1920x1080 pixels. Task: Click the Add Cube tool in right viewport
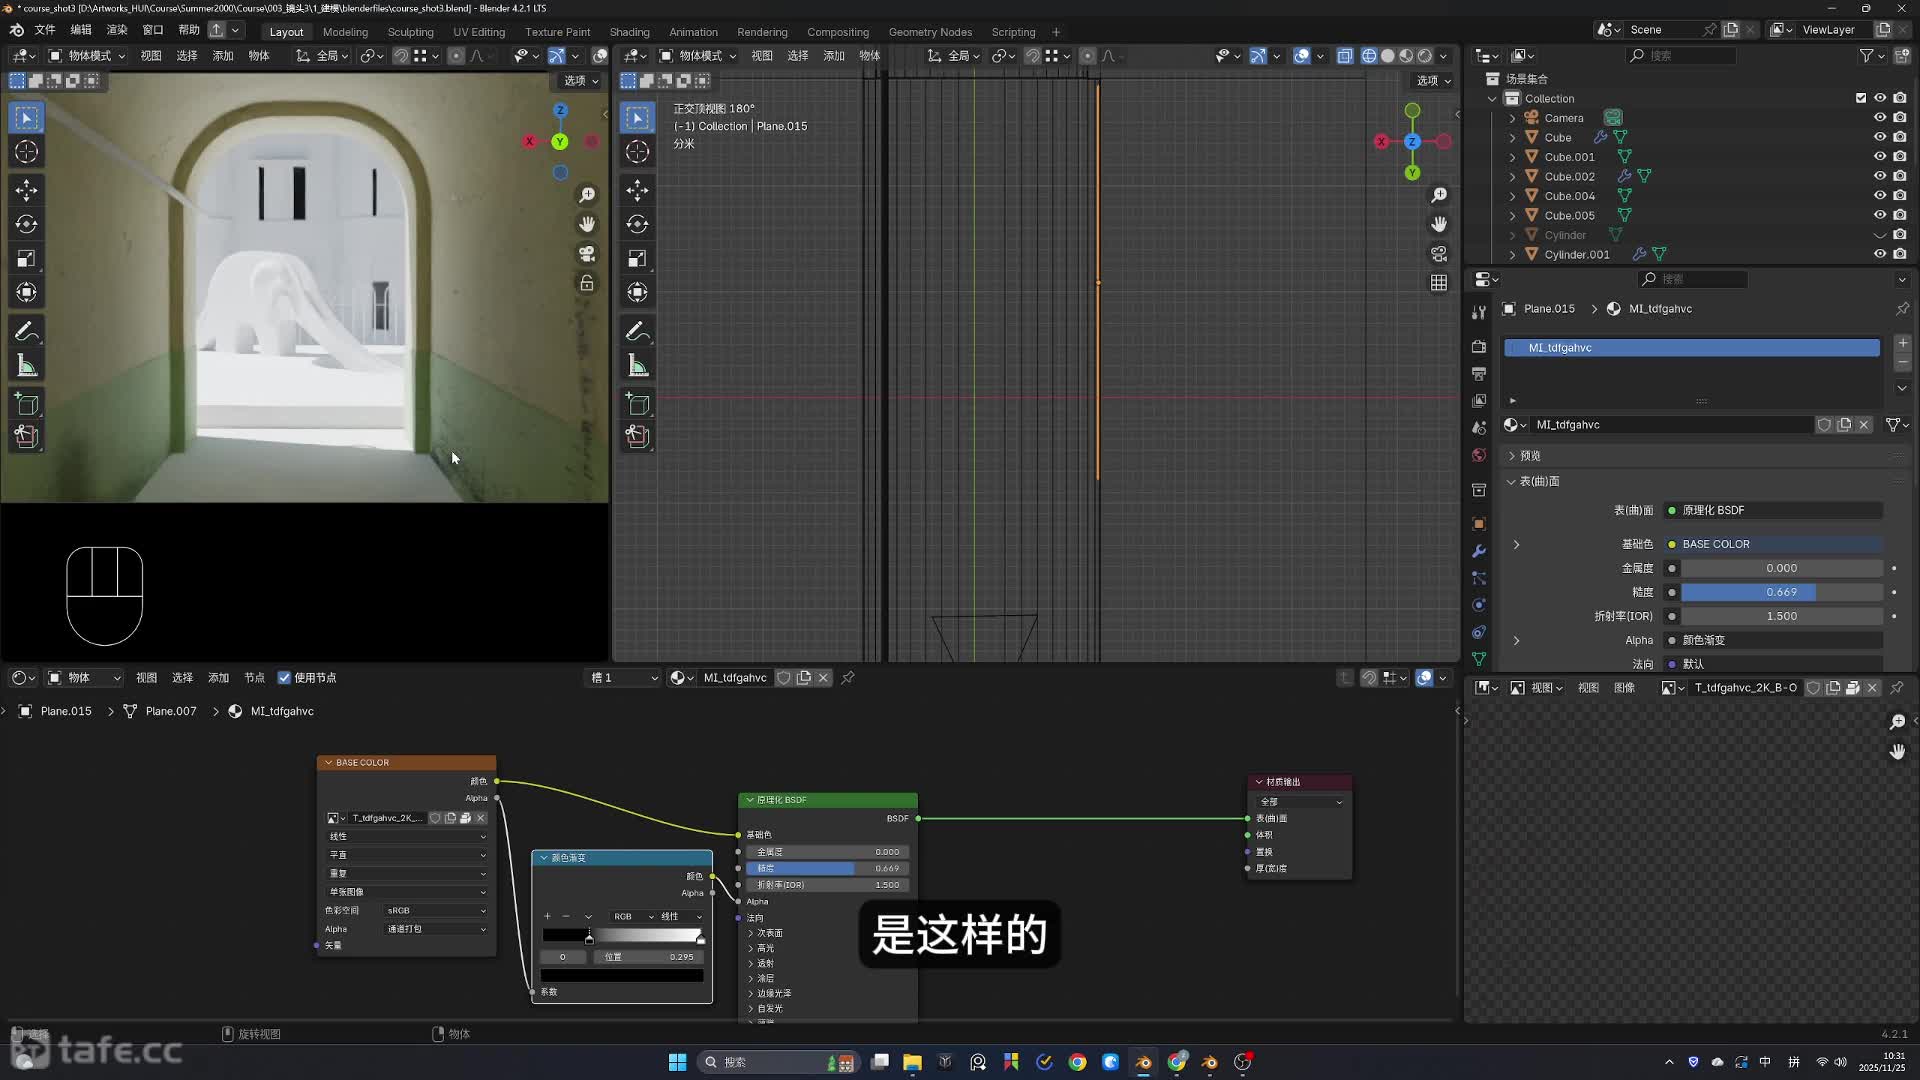click(637, 404)
